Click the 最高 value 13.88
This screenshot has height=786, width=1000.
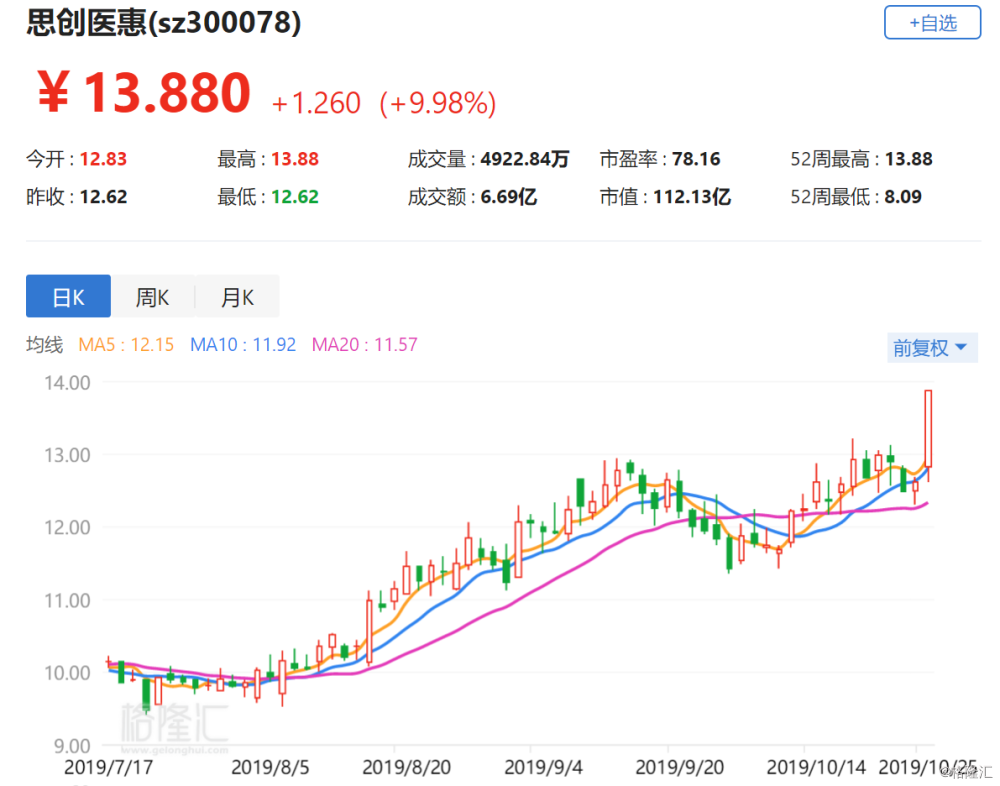click(295, 159)
